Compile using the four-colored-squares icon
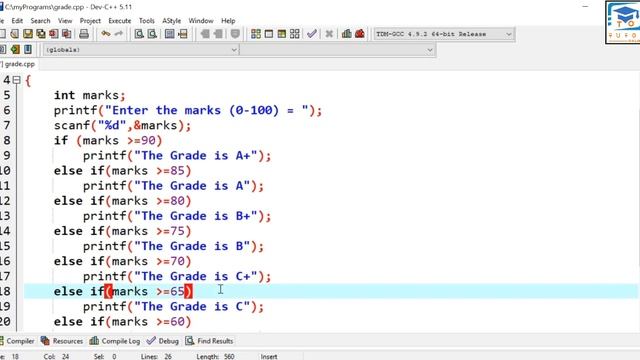The width and height of the screenshot is (640, 360). point(256,34)
